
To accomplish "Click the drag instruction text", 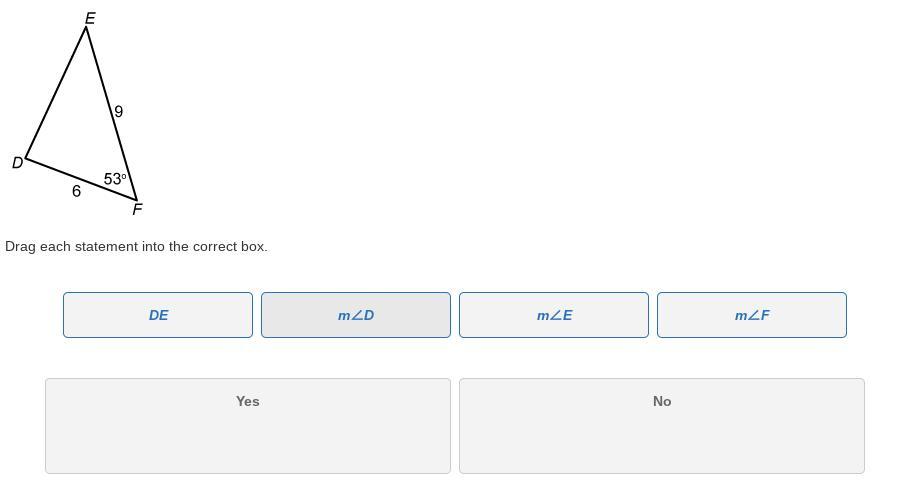I will pyautogui.click(x=136, y=246).
